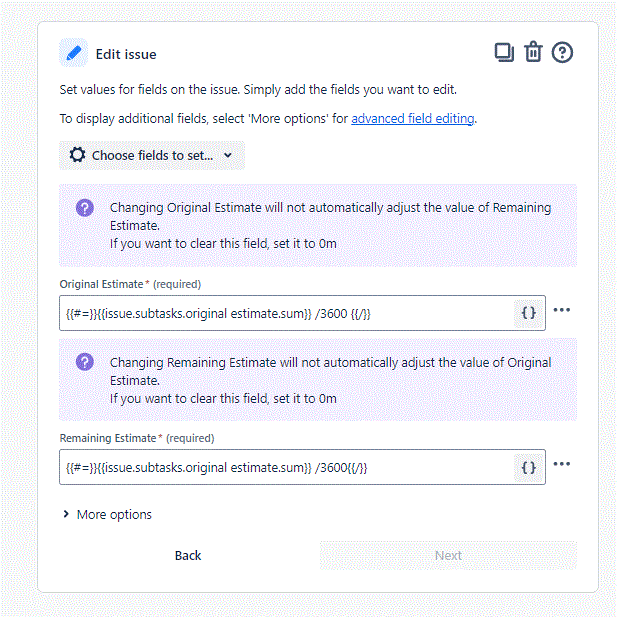Screen dimensions: 617x617
Task: Open smart value picker for Original Estimate
Action: [529, 313]
